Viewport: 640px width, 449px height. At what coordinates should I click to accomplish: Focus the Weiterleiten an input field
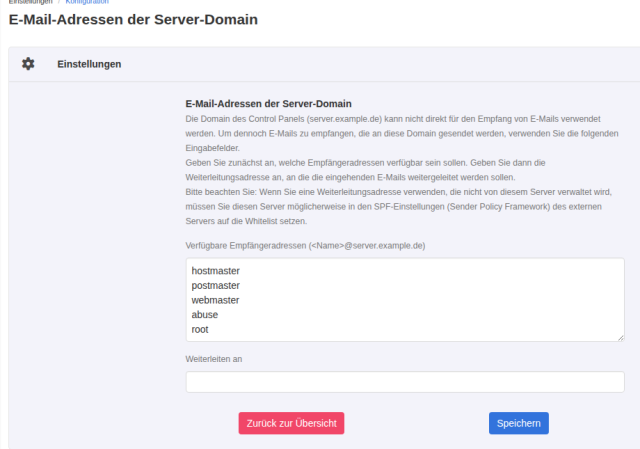tap(405, 382)
